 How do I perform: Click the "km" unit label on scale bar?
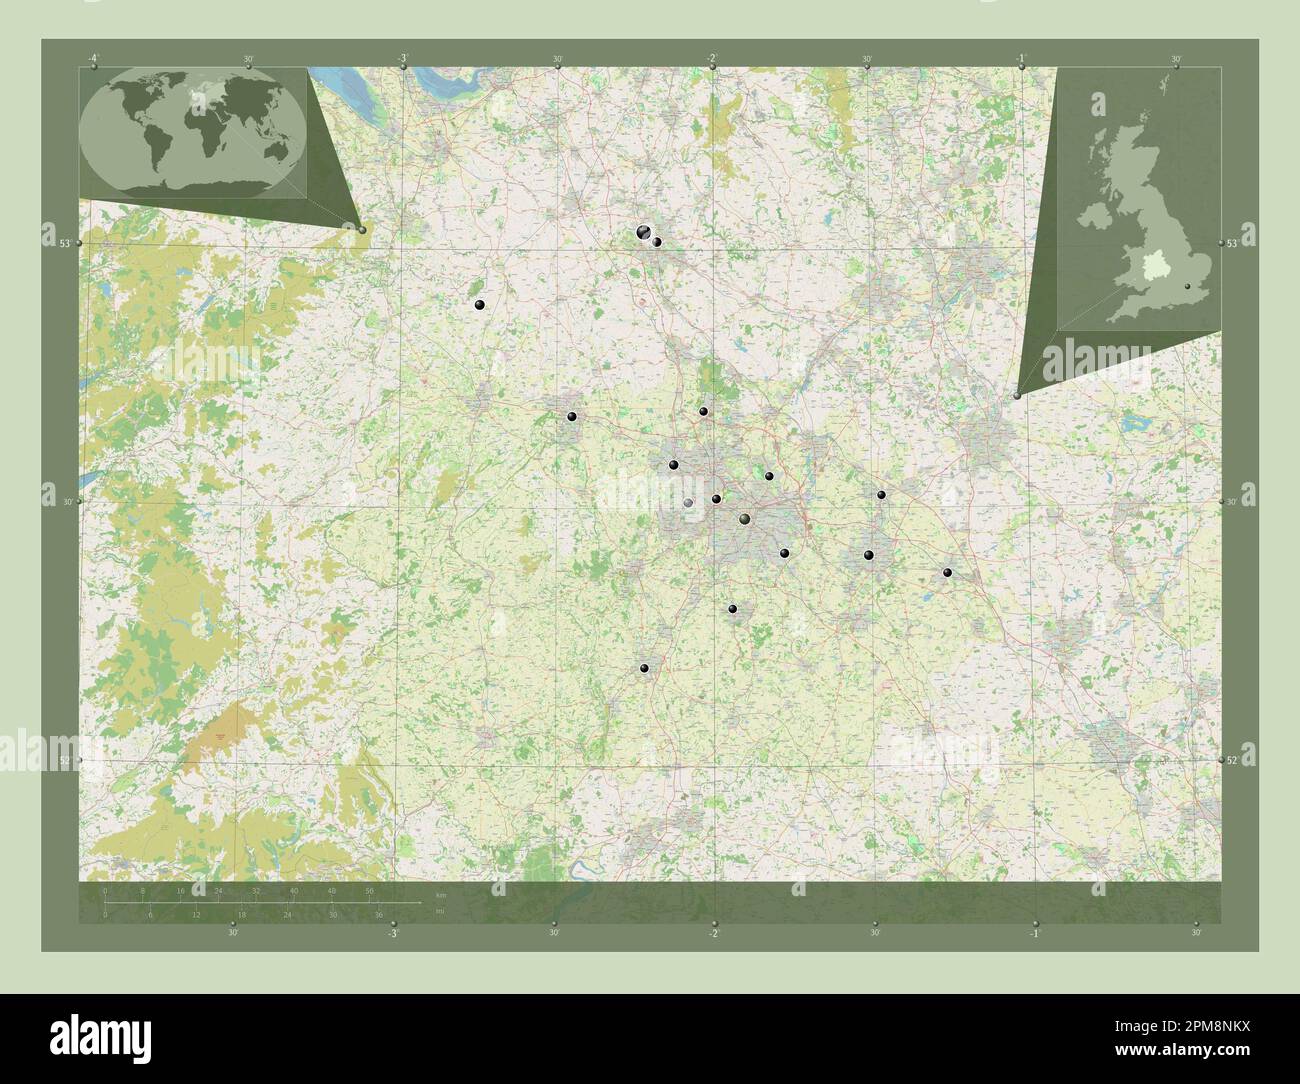click(x=440, y=894)
